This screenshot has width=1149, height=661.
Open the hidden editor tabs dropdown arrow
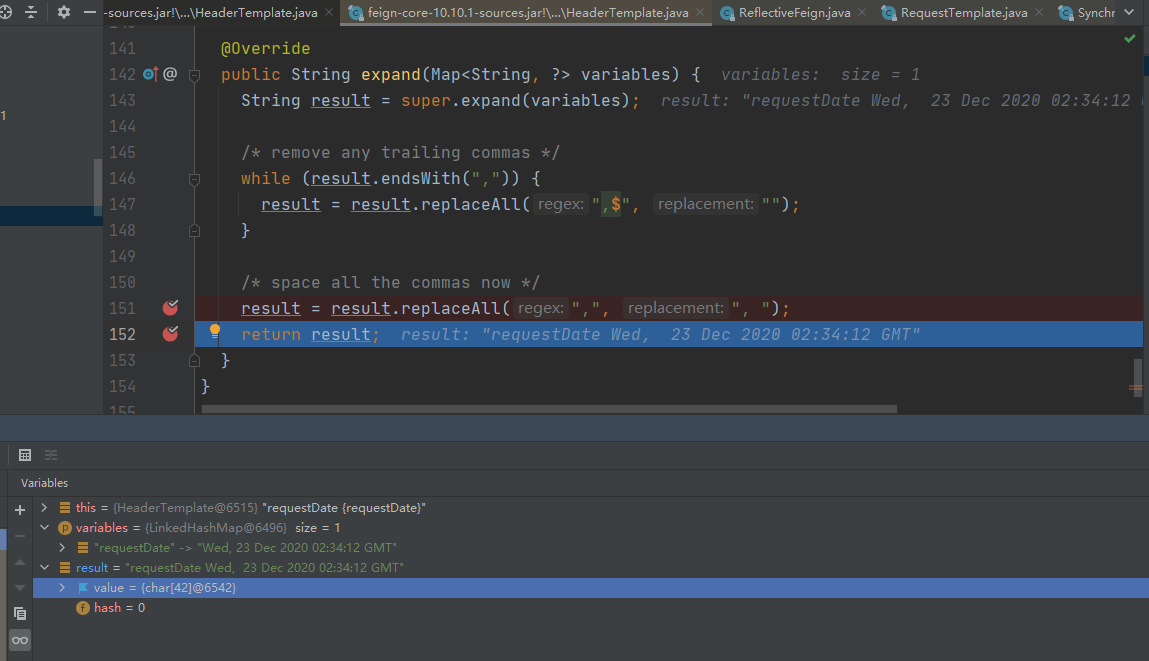pyautogui.click(x=1138, y=13)
